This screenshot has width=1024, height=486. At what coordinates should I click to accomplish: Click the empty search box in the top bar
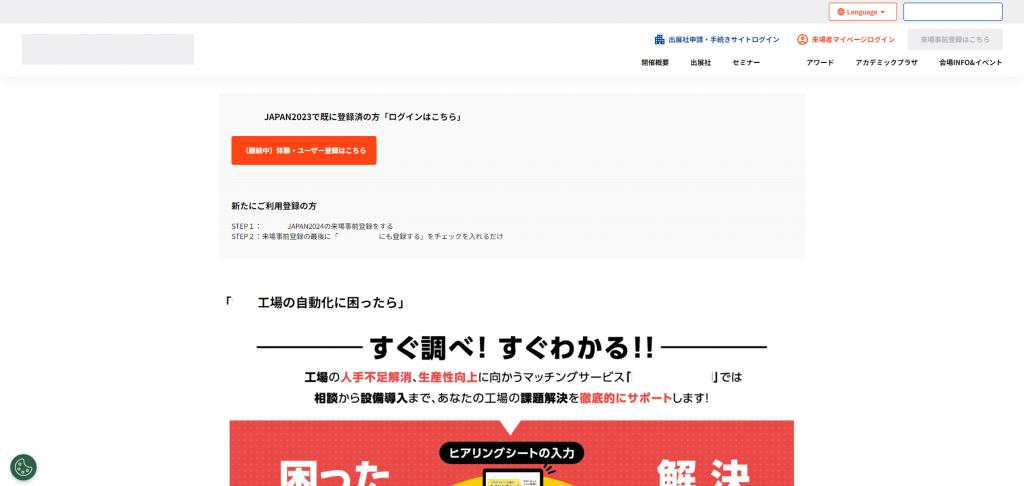(952, 12)
